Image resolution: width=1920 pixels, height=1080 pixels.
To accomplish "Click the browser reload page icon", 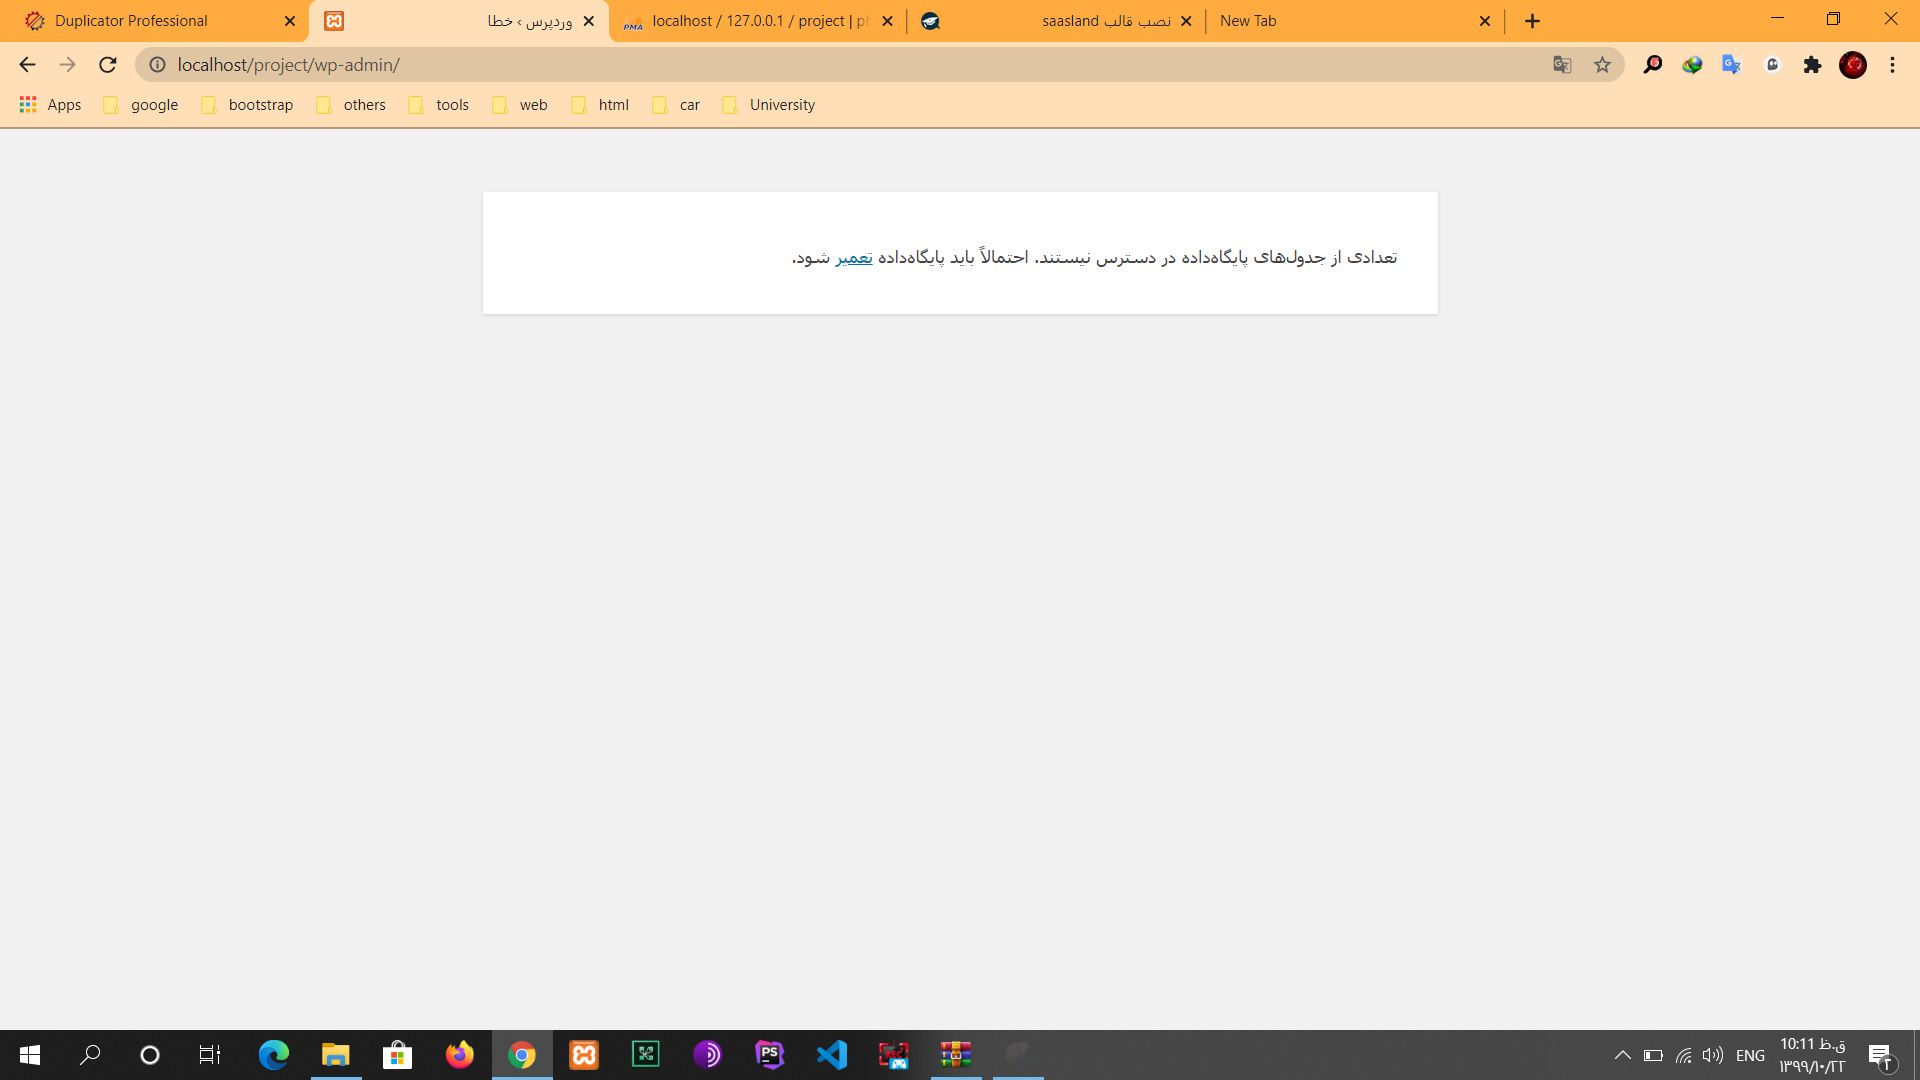I will click(108, 65).
